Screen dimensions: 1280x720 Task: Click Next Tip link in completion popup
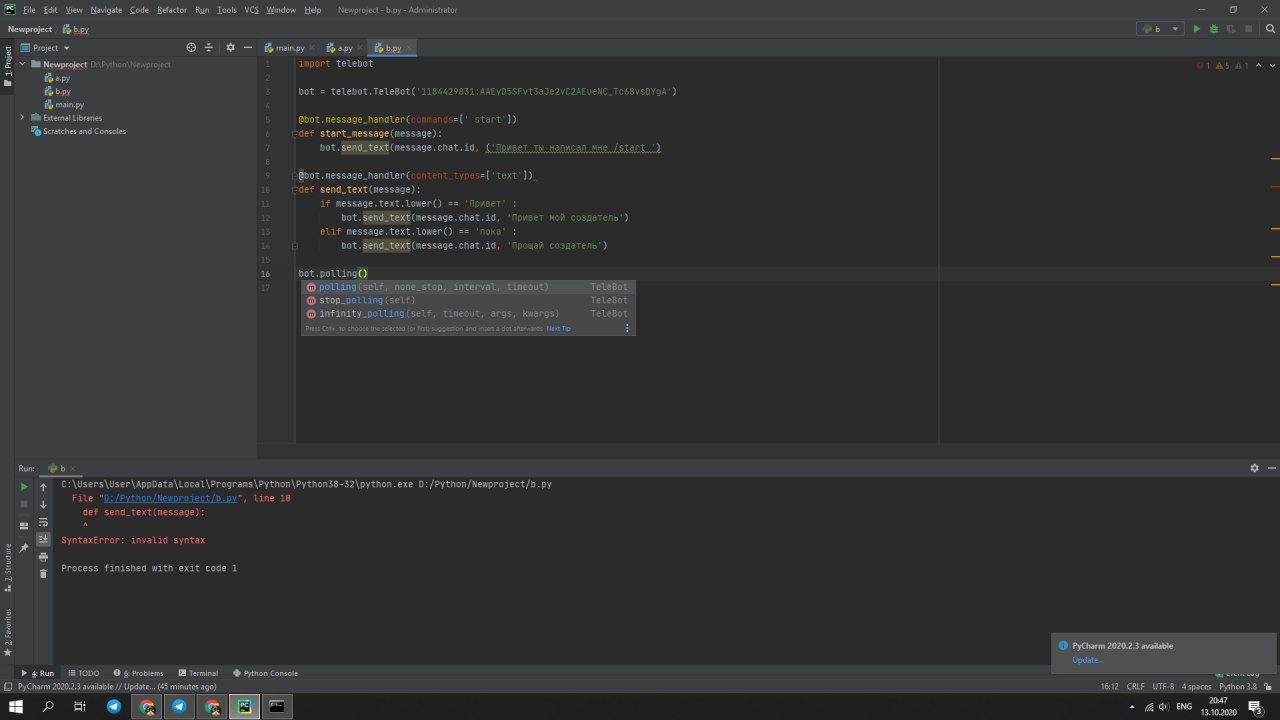click(558, 328)
